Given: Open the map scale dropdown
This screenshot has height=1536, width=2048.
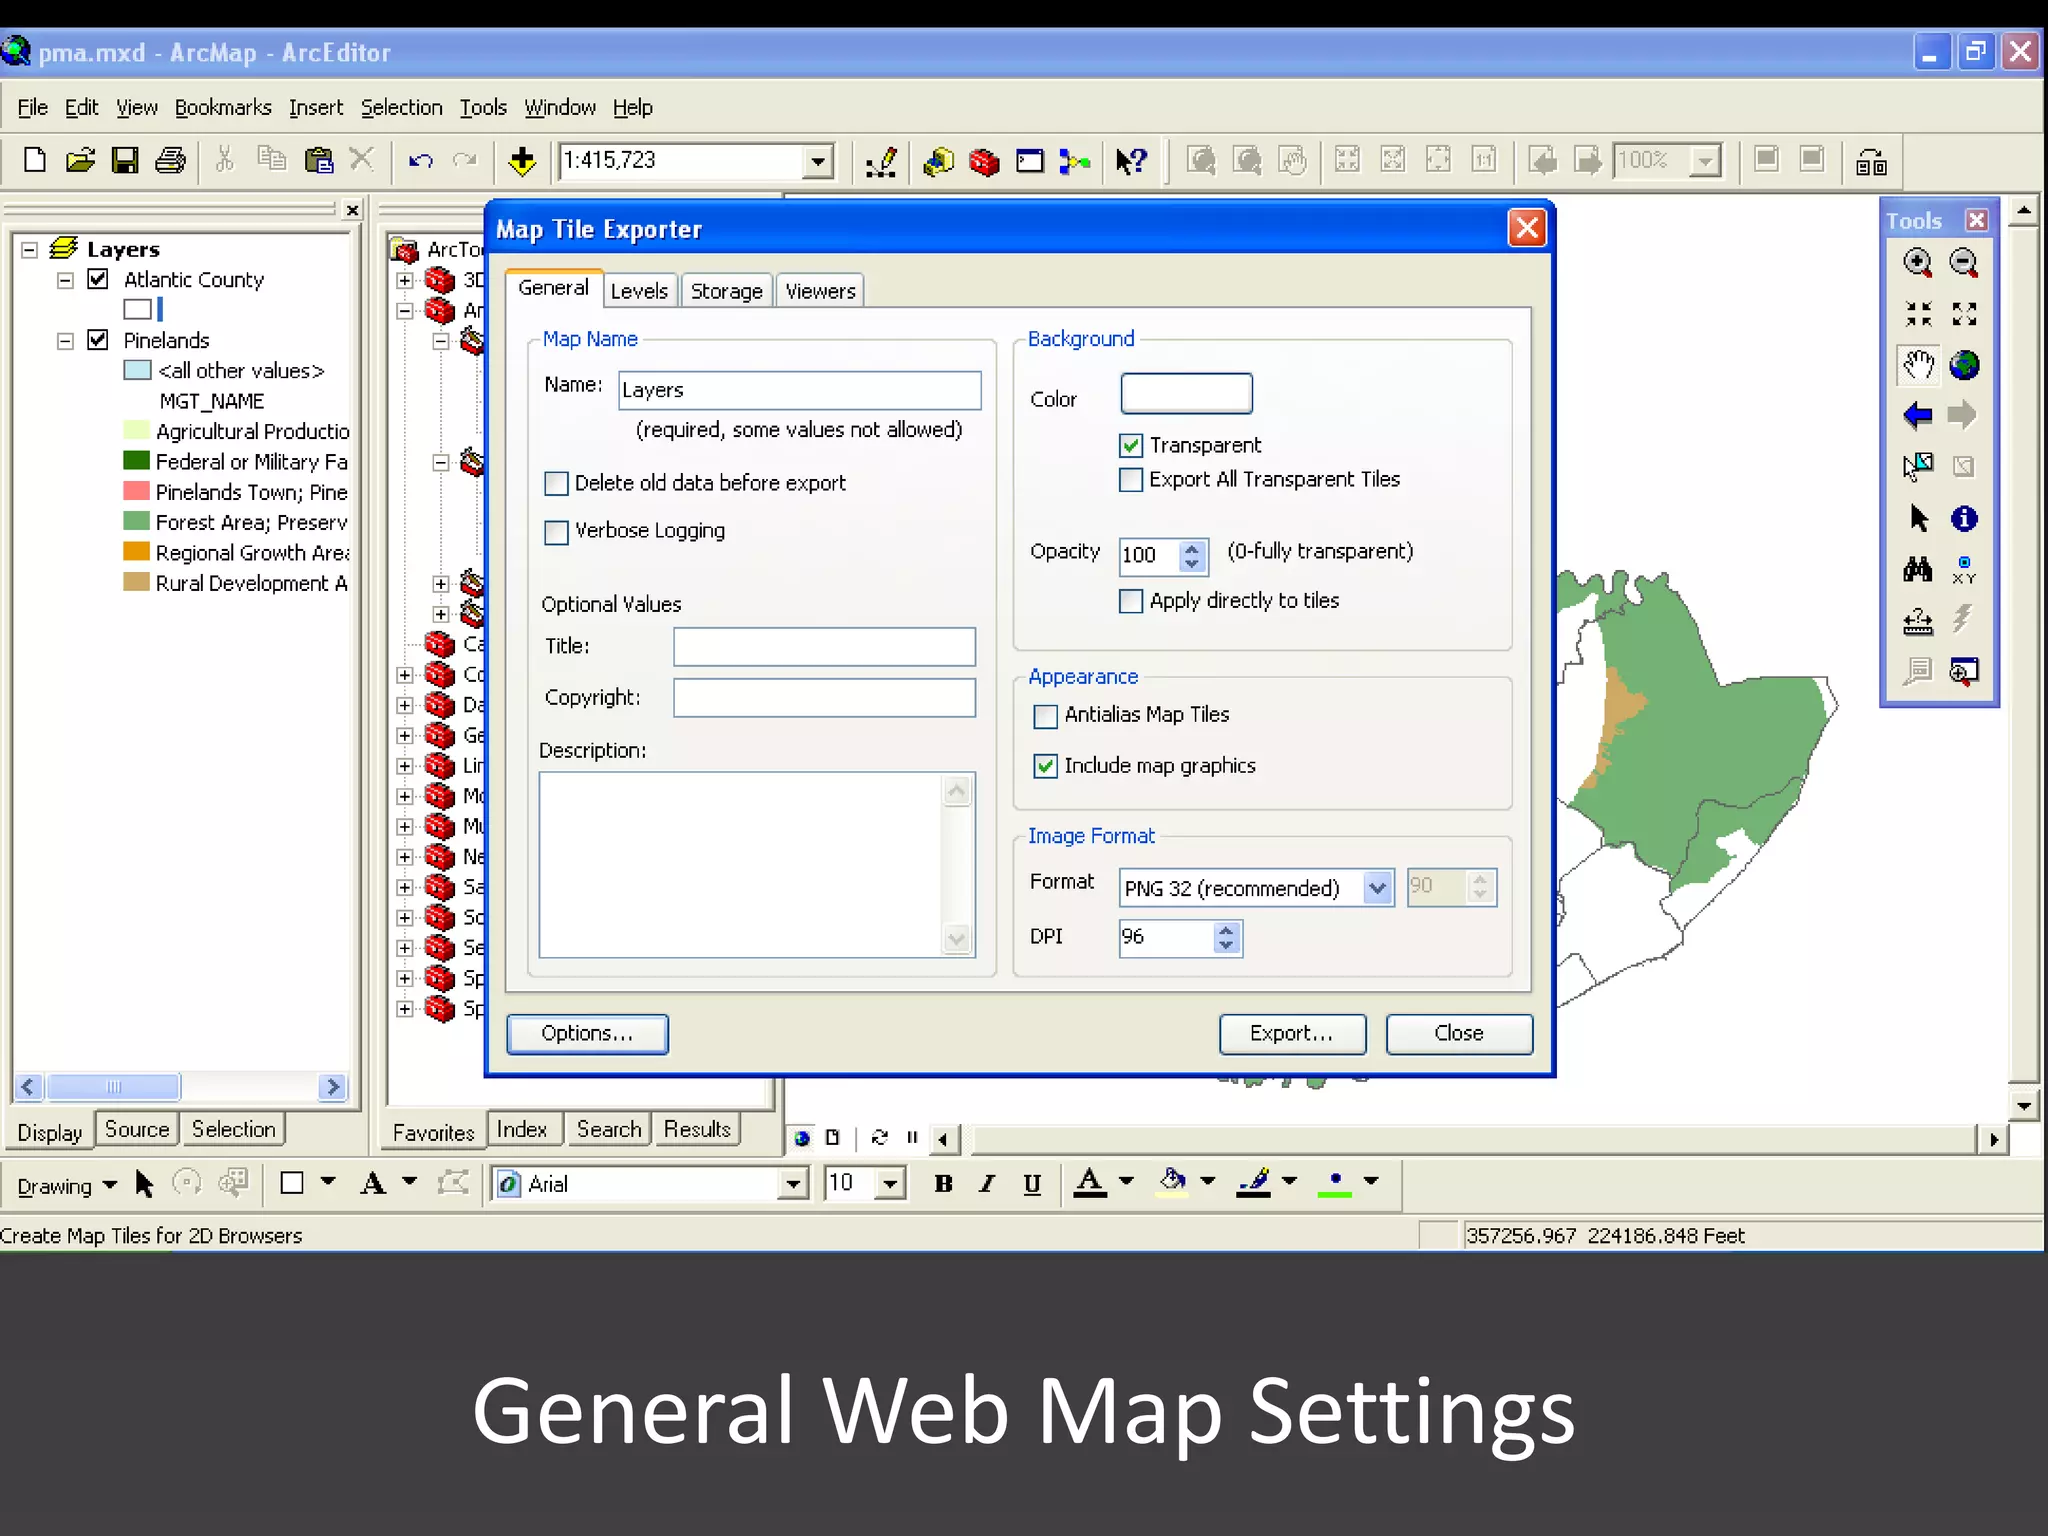Looking at the screenshot, I should pyautogui.click(x=818, y=161).
